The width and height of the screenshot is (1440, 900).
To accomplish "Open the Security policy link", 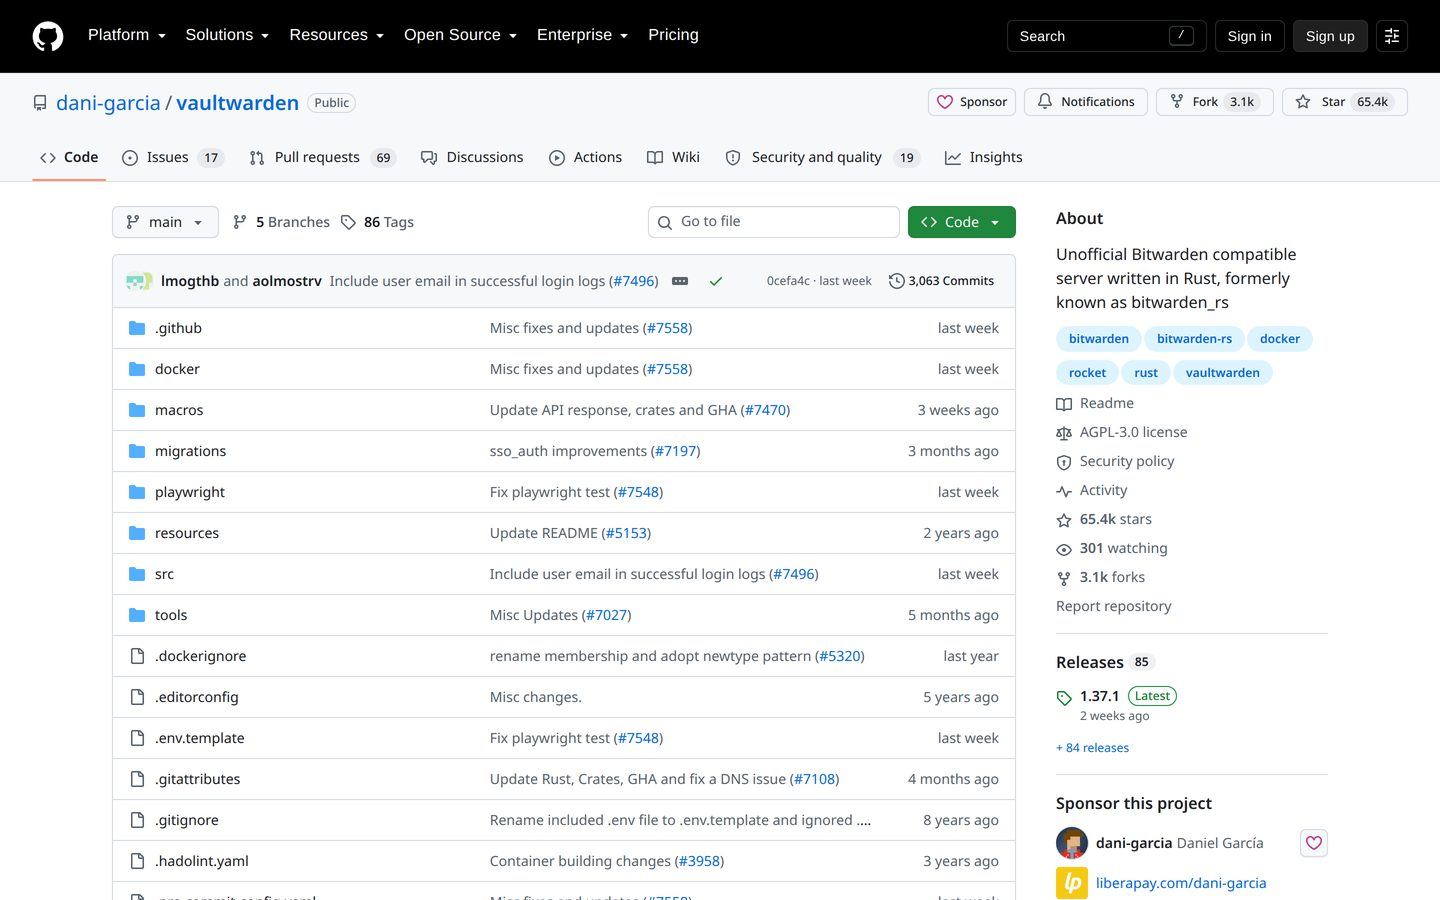I will [1115, 461].
